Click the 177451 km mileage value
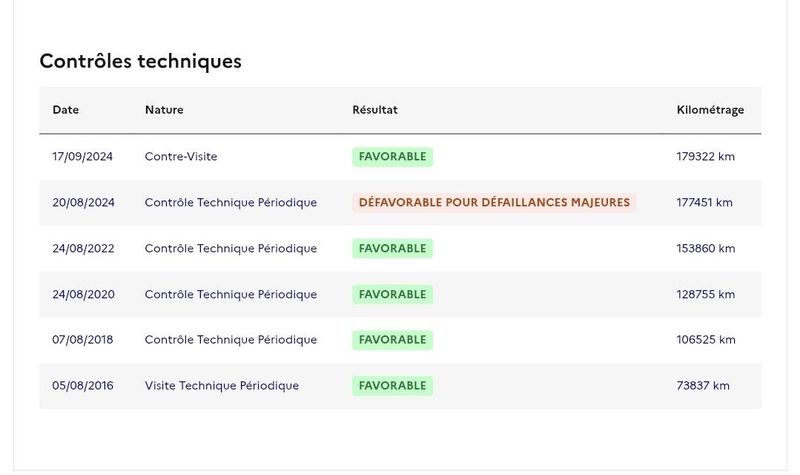 tap(705, 203)
